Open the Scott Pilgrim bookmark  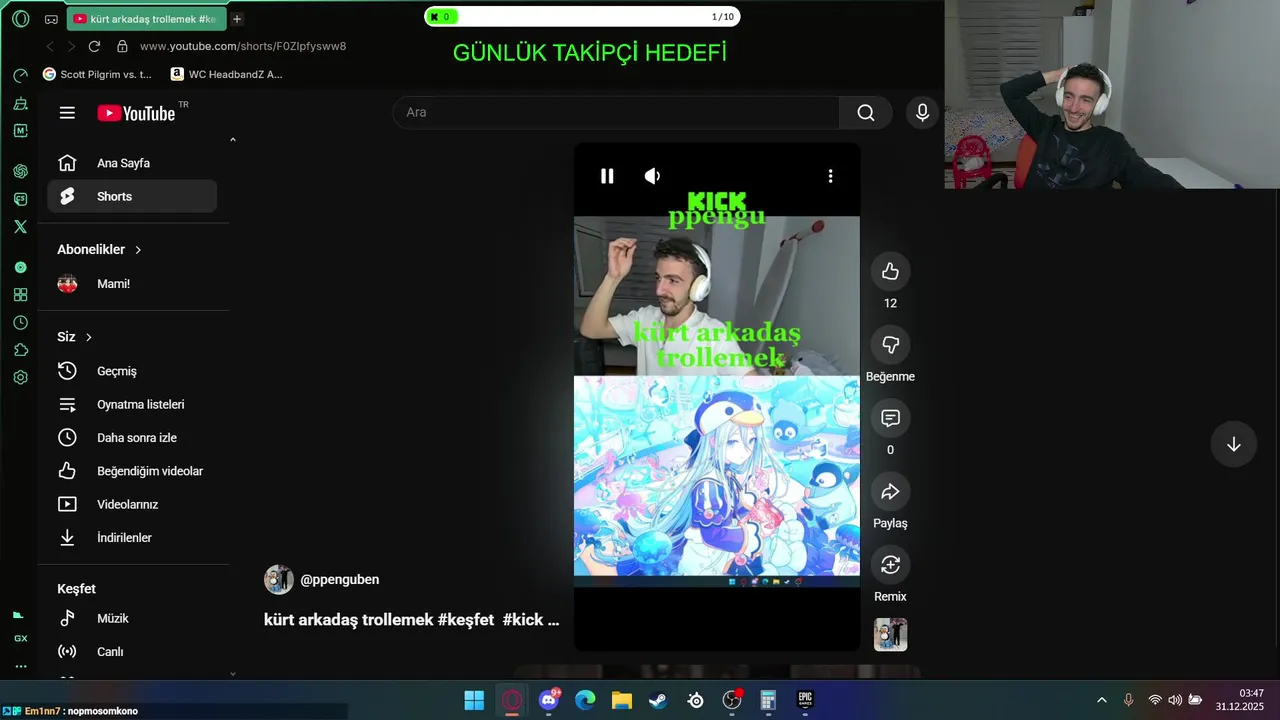[98, 74]
